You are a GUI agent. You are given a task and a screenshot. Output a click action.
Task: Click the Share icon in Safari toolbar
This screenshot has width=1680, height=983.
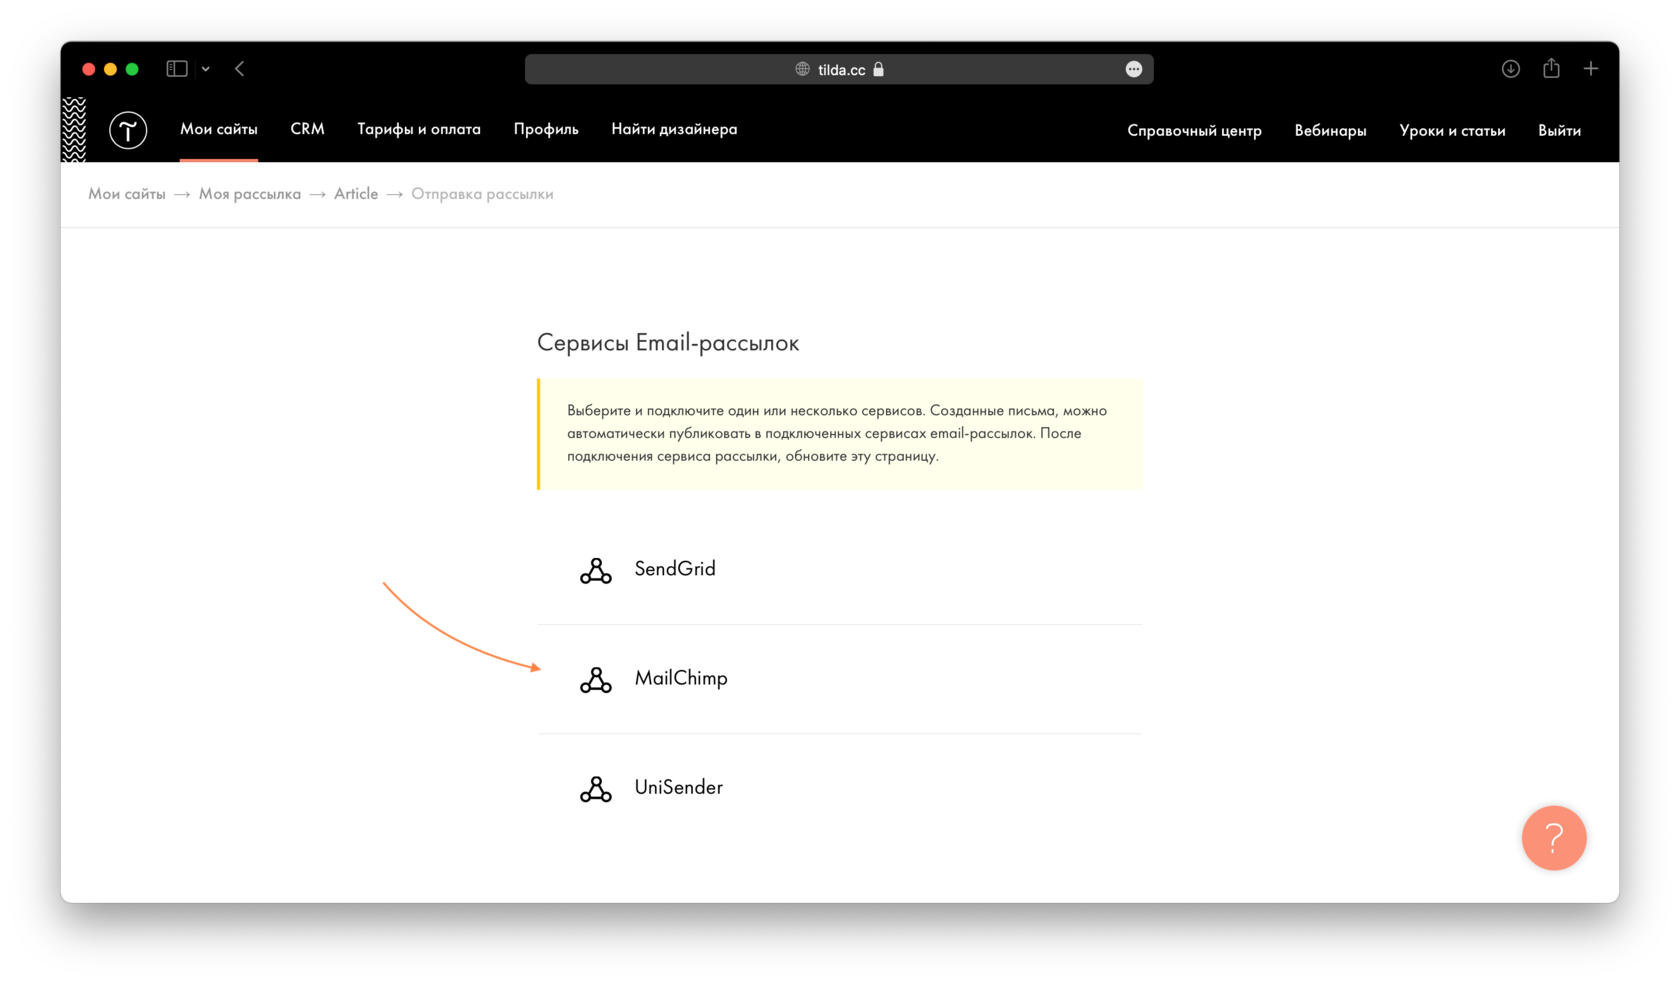pos(1551,68)
